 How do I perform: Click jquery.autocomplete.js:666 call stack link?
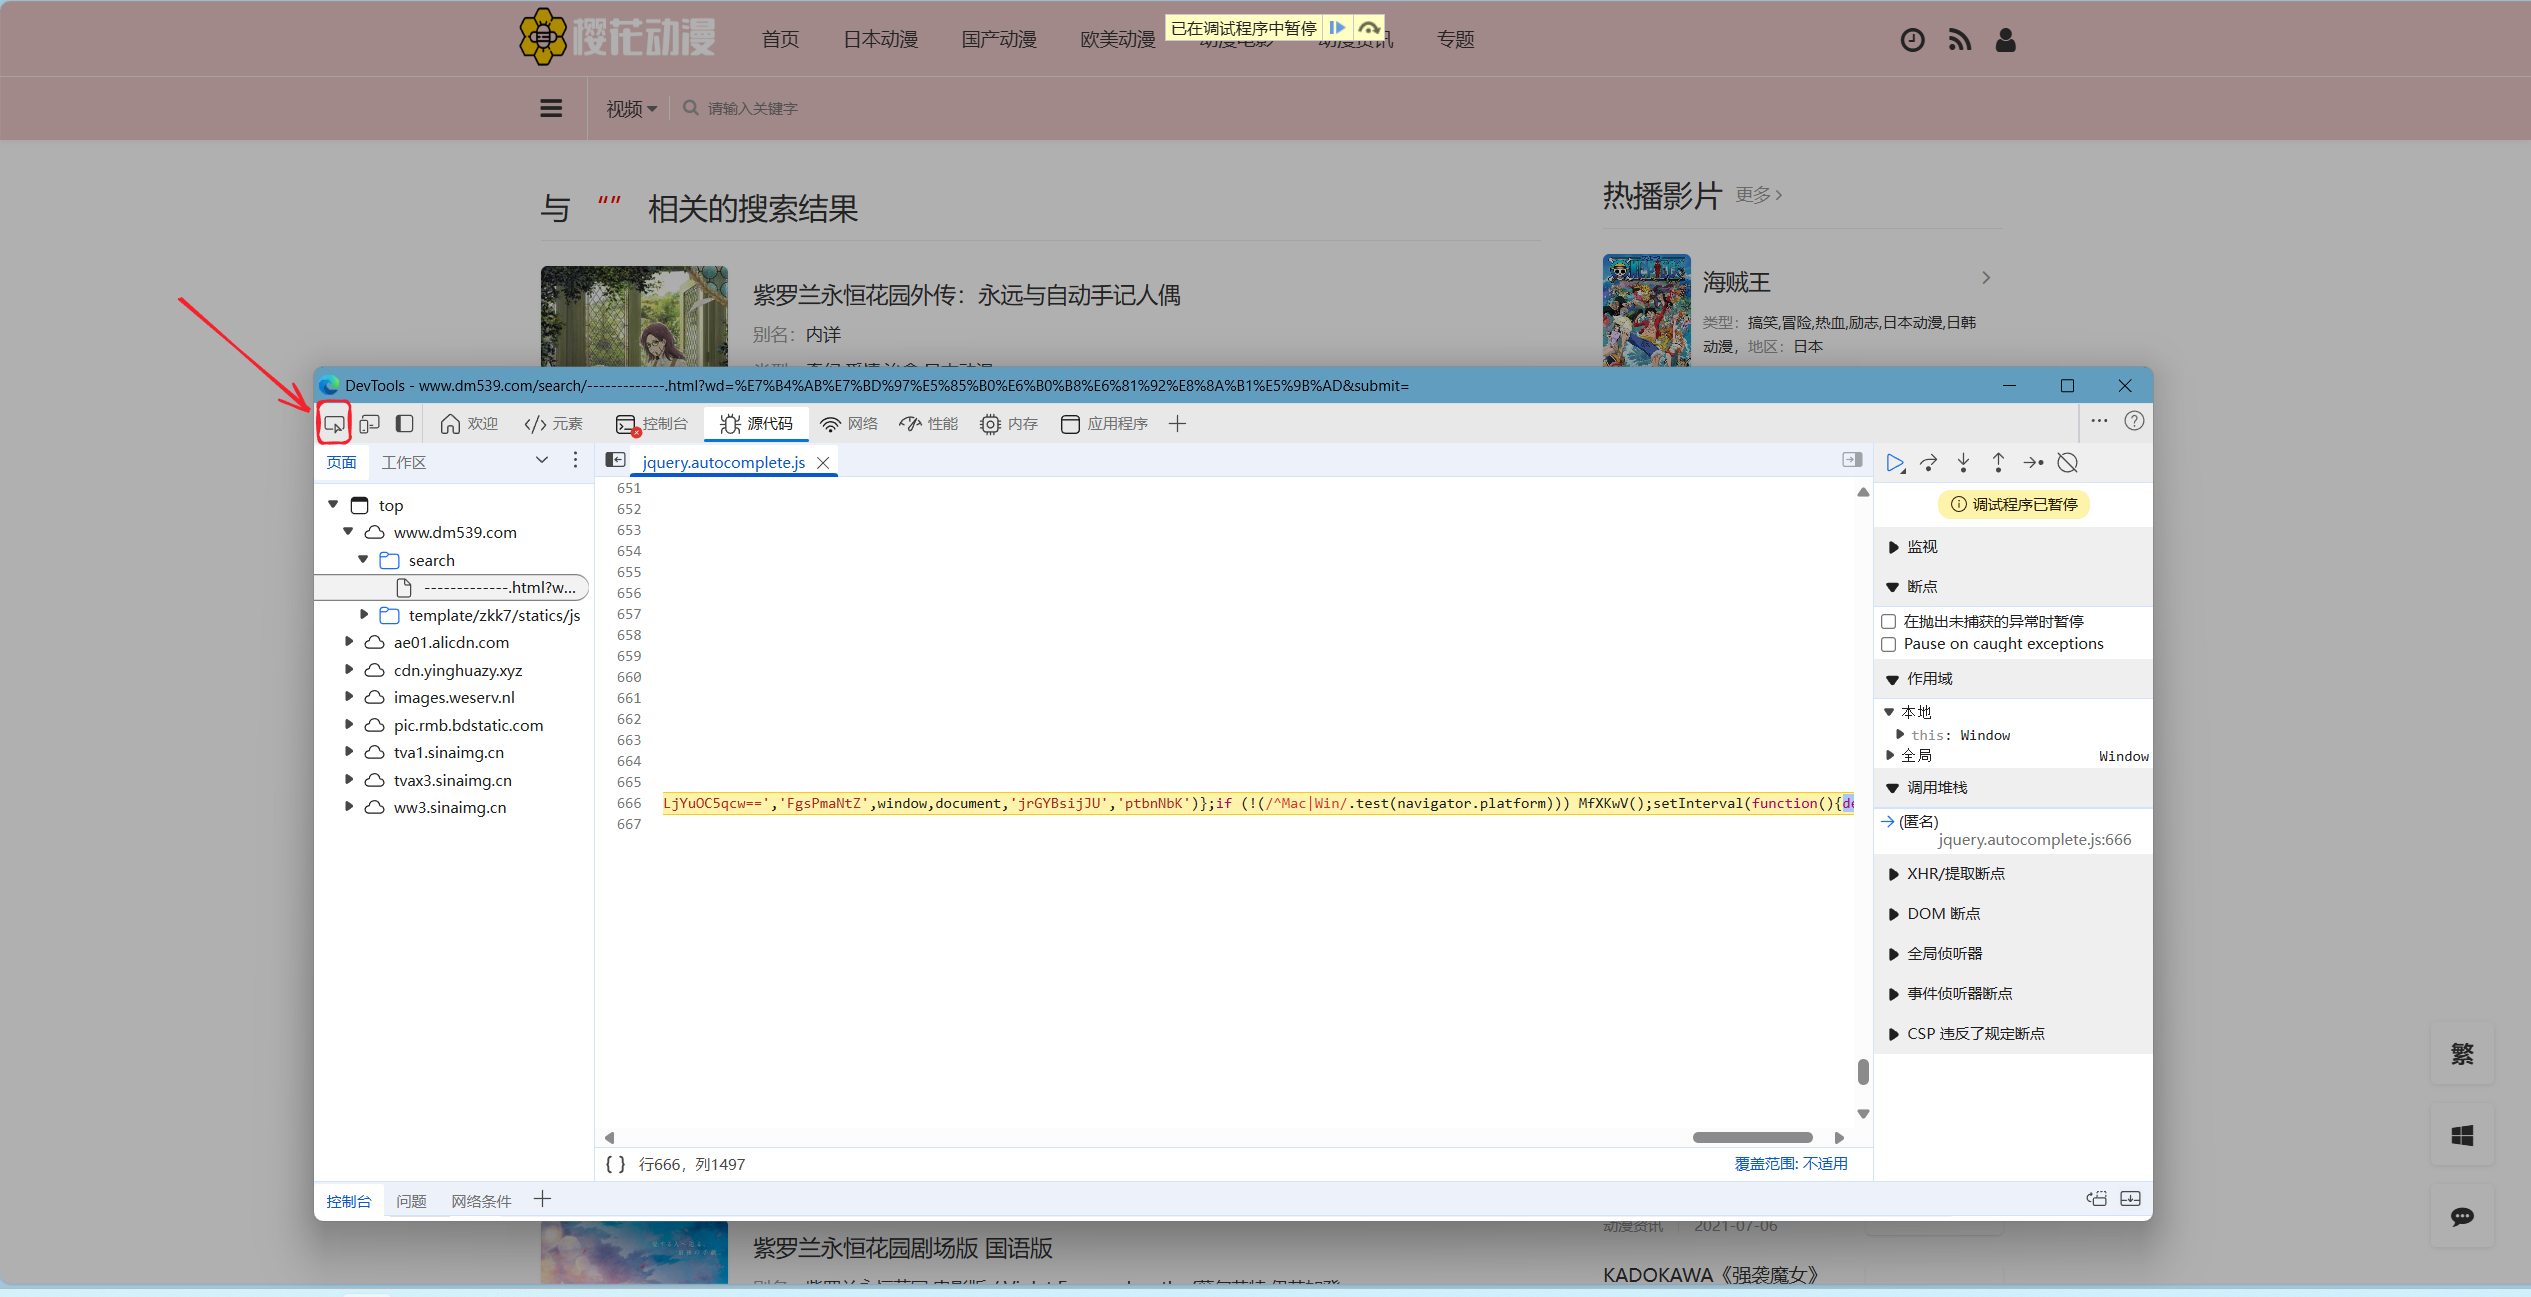[x=2034, y=840]
